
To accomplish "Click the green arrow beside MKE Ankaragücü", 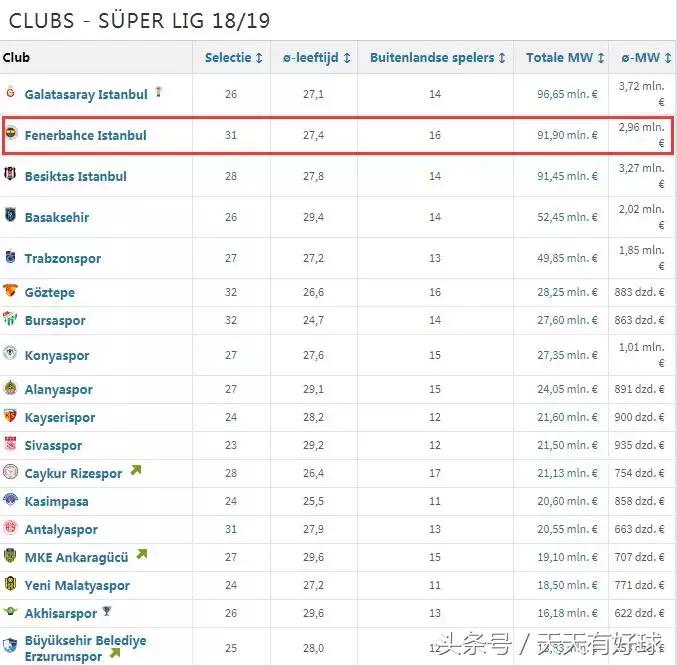I will (142, 554).
